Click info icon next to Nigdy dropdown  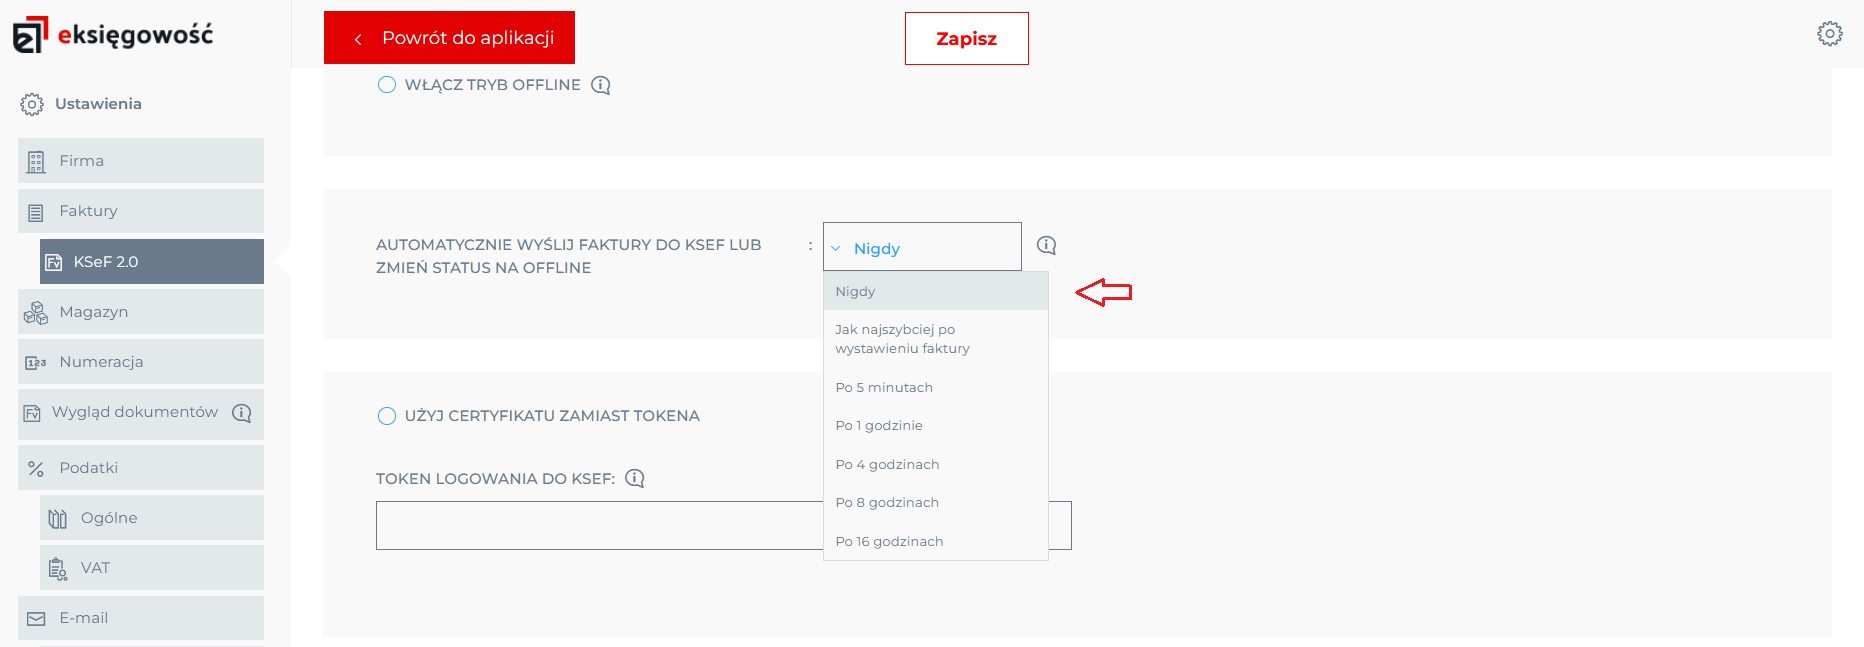(1046, 245)
